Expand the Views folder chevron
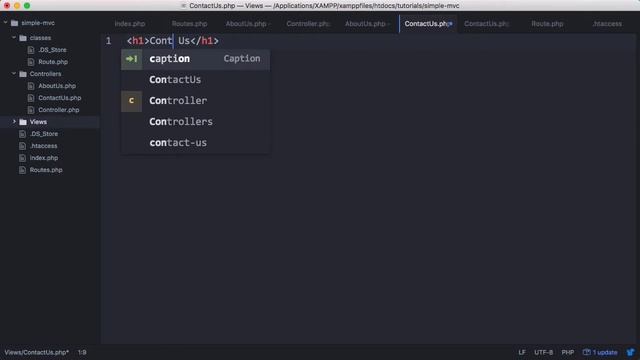The width and height of the screenshot is (640, 360). pyautogui.click(x=14, y=122)
